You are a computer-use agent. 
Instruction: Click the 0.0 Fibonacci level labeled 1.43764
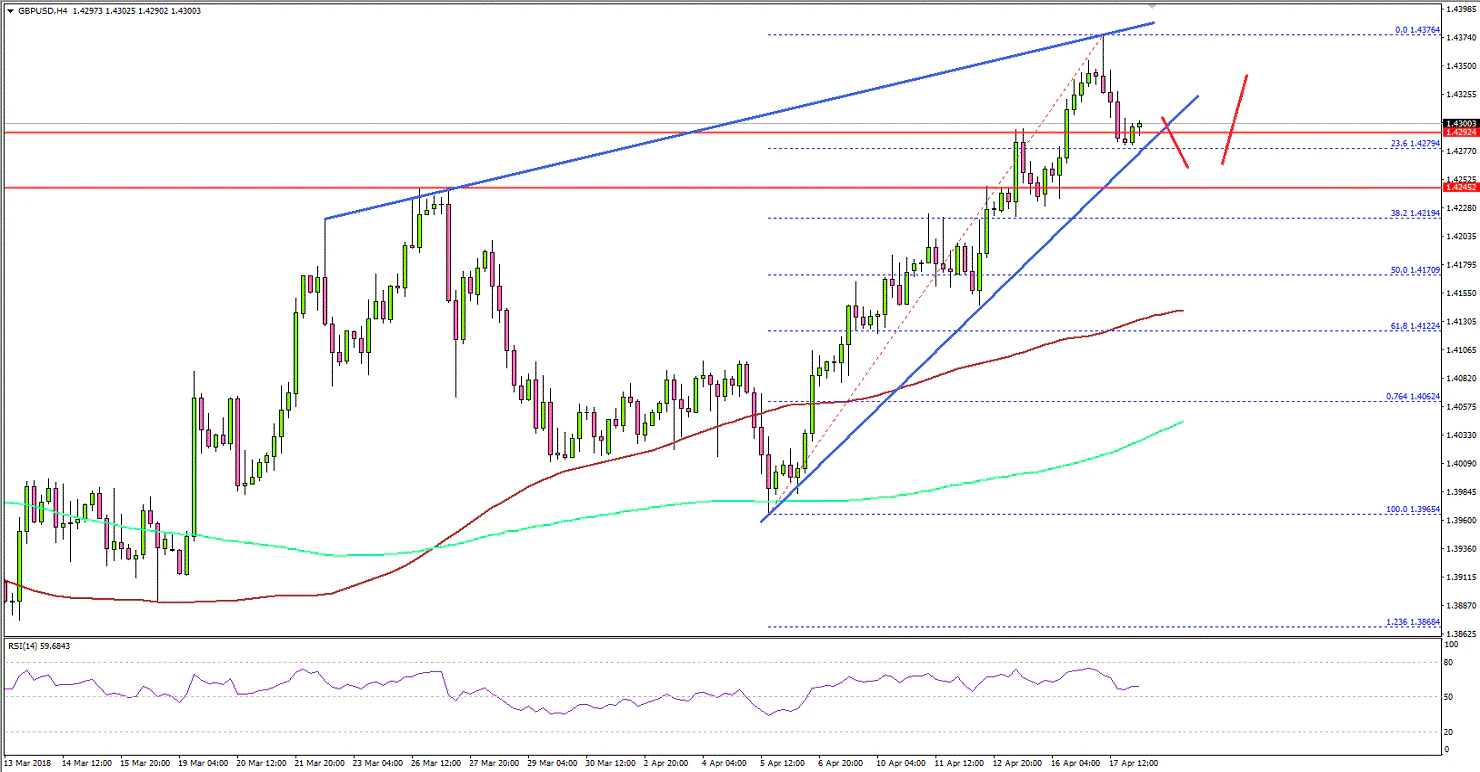pos(1415,31)
